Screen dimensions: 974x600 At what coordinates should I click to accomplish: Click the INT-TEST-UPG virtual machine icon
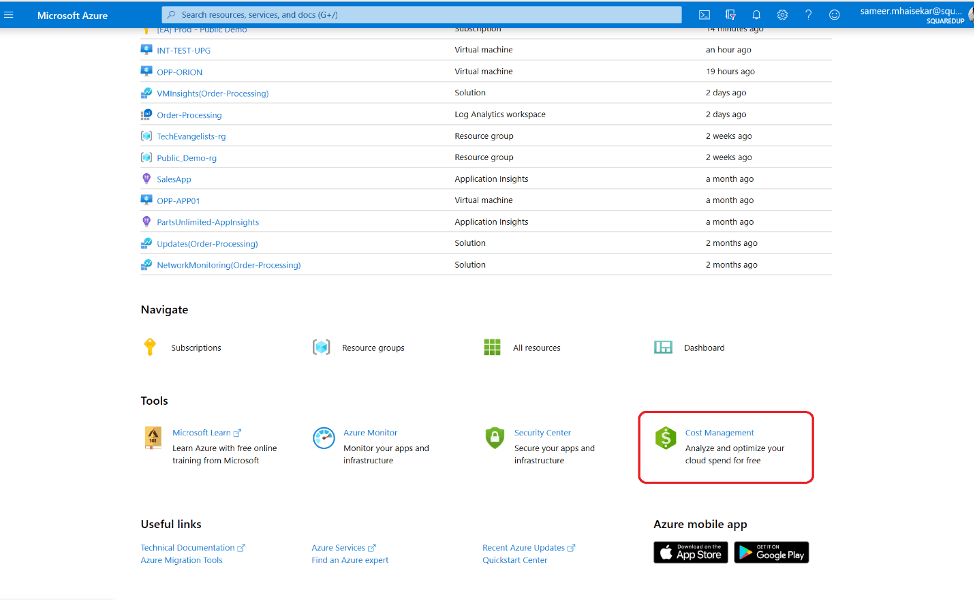coord(147,50)
